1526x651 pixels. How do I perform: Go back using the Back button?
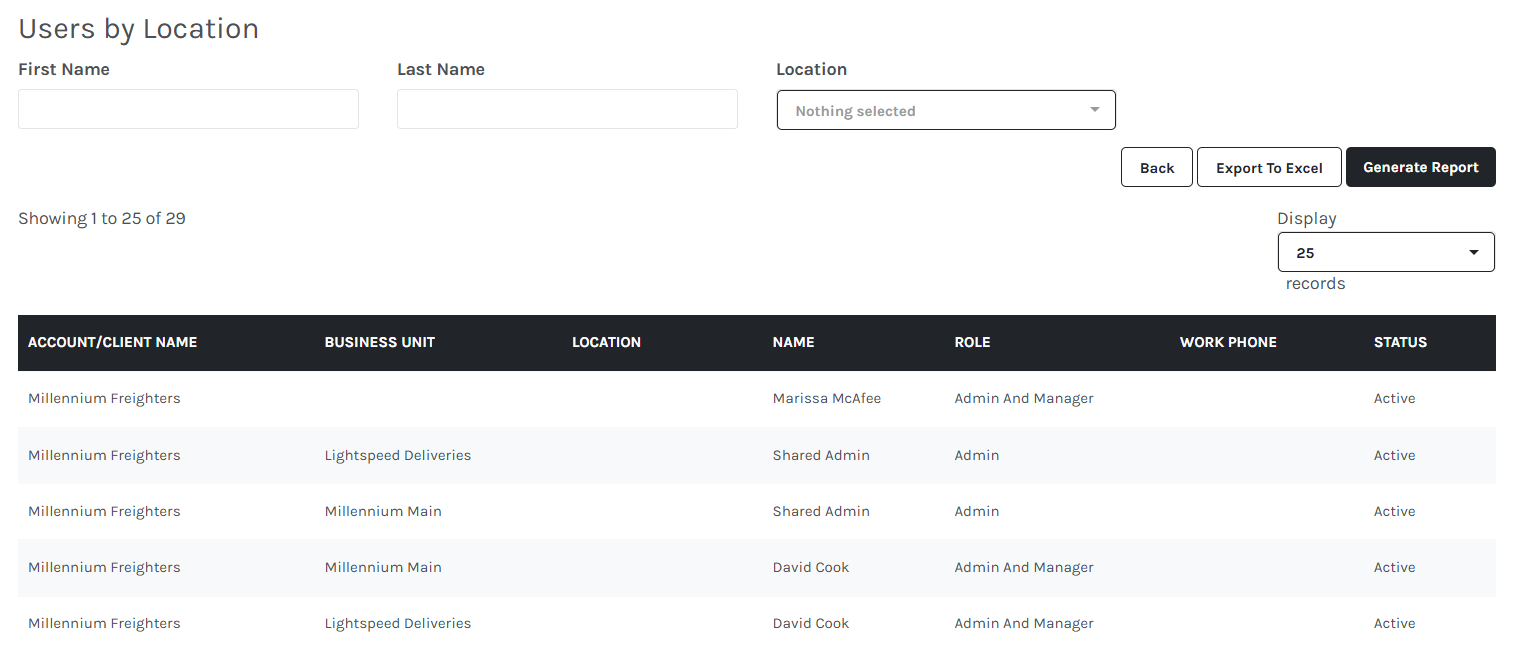pos(1157,167)
